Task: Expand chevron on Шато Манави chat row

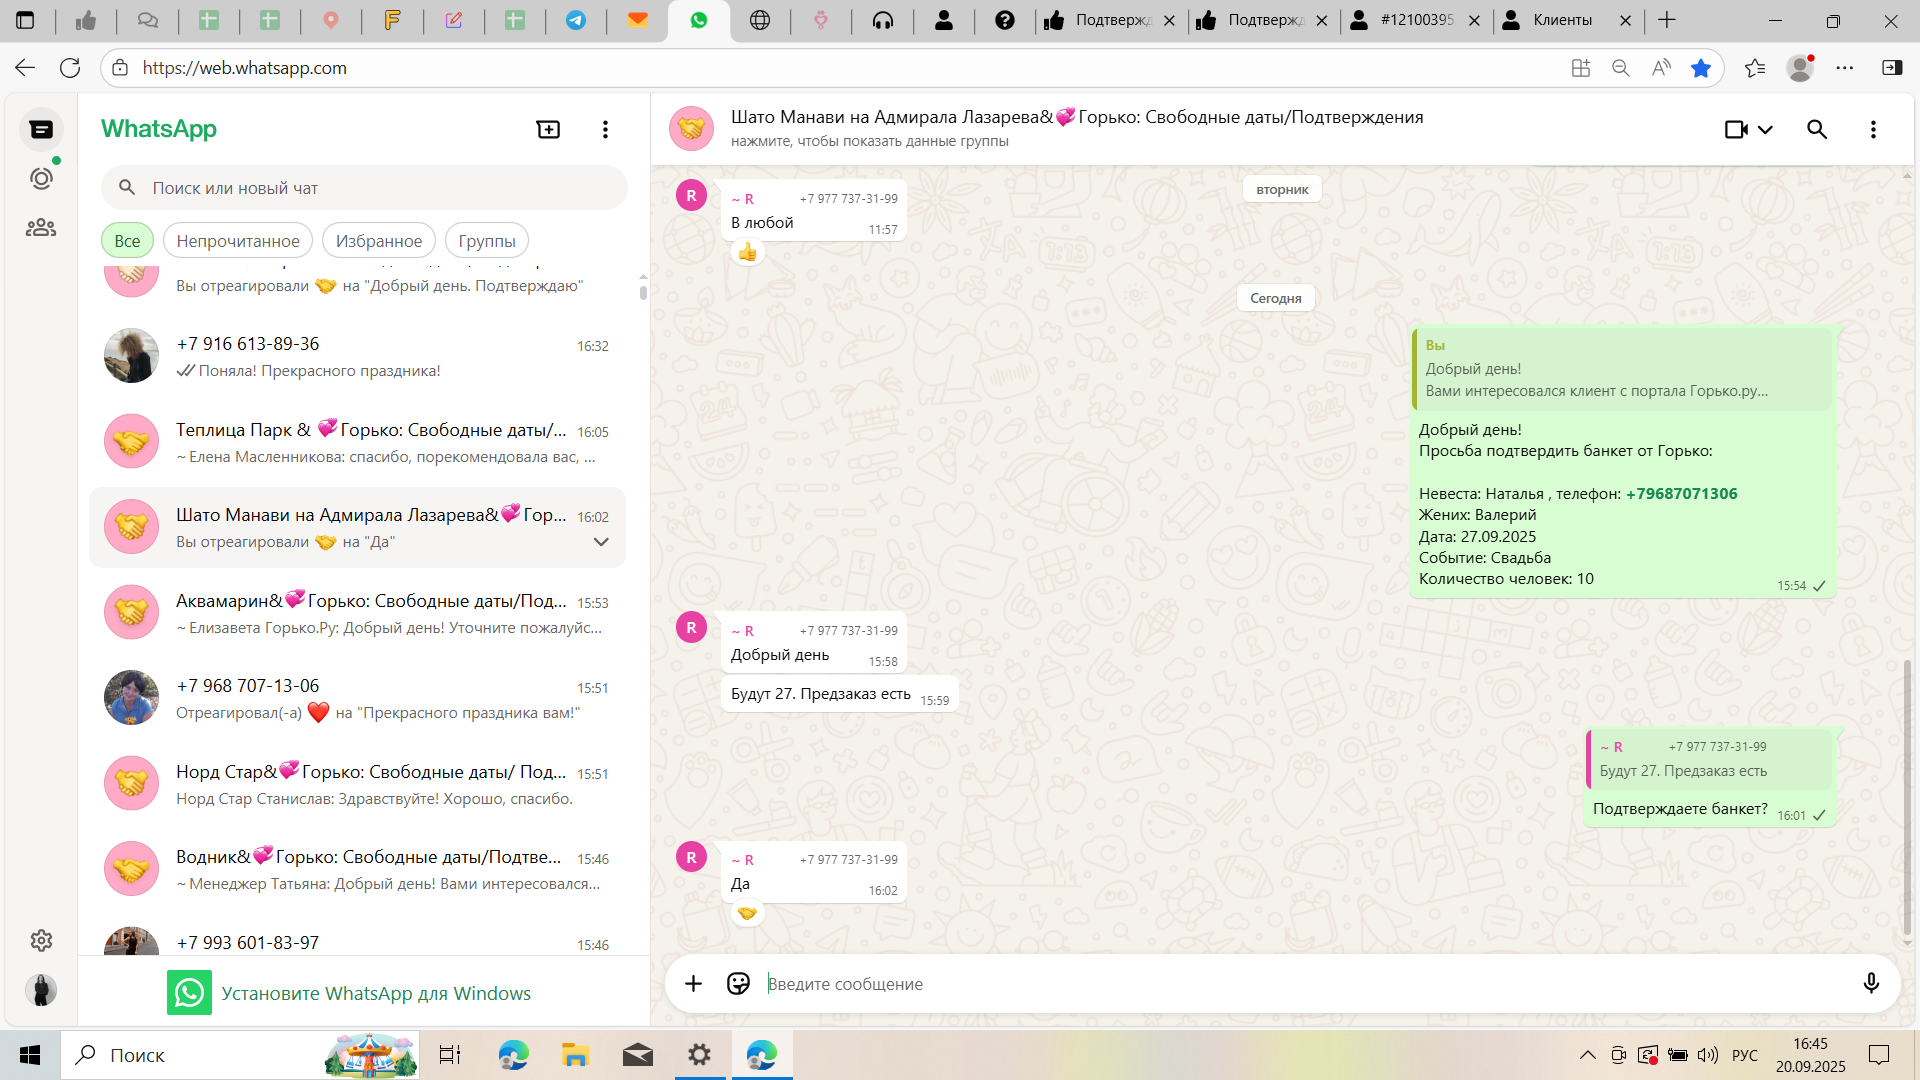Action: 601,541
